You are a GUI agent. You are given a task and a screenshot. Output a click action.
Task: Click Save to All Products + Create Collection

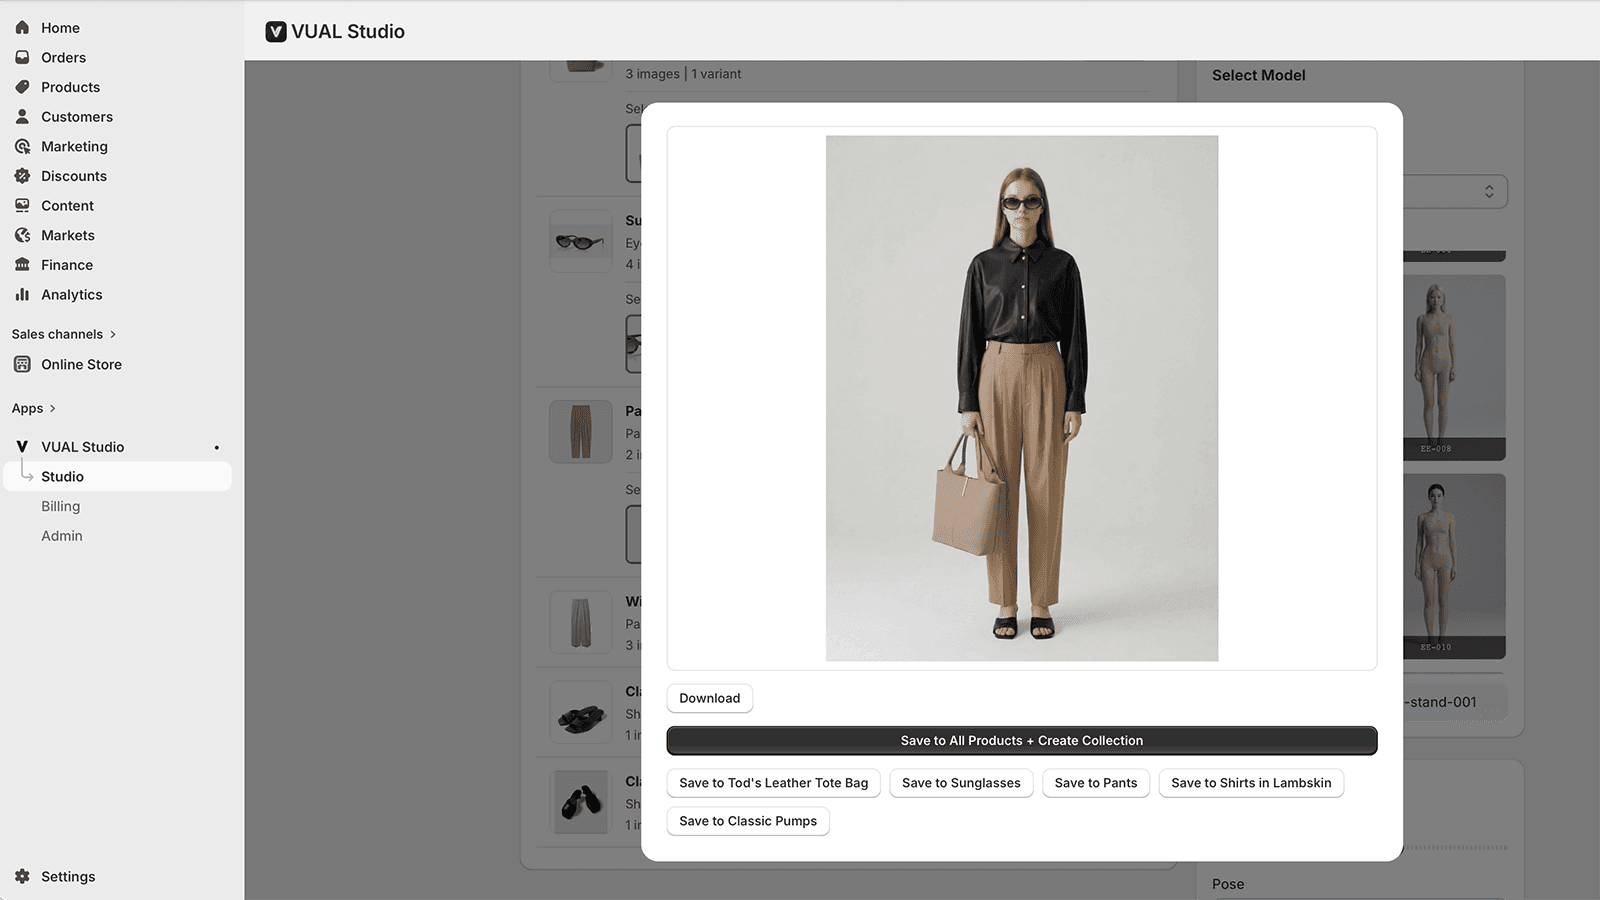(x=1022, y=741)
